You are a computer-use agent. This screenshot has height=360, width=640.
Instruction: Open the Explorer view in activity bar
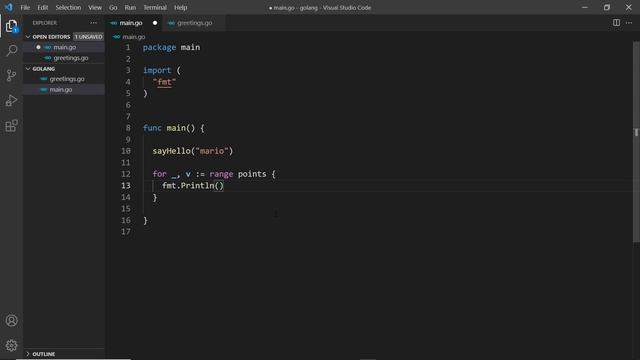tap(11, 26)
